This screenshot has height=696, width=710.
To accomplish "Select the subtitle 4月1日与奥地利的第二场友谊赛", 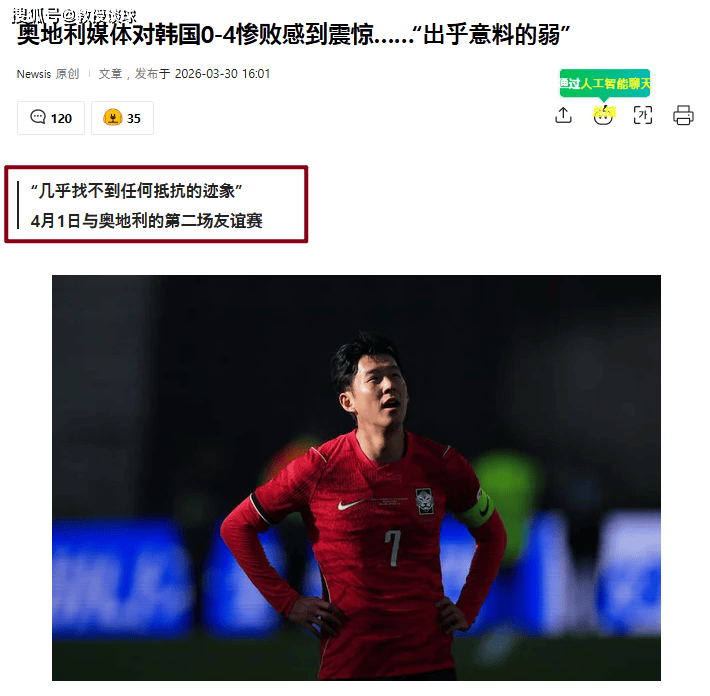I will point(147,221).
